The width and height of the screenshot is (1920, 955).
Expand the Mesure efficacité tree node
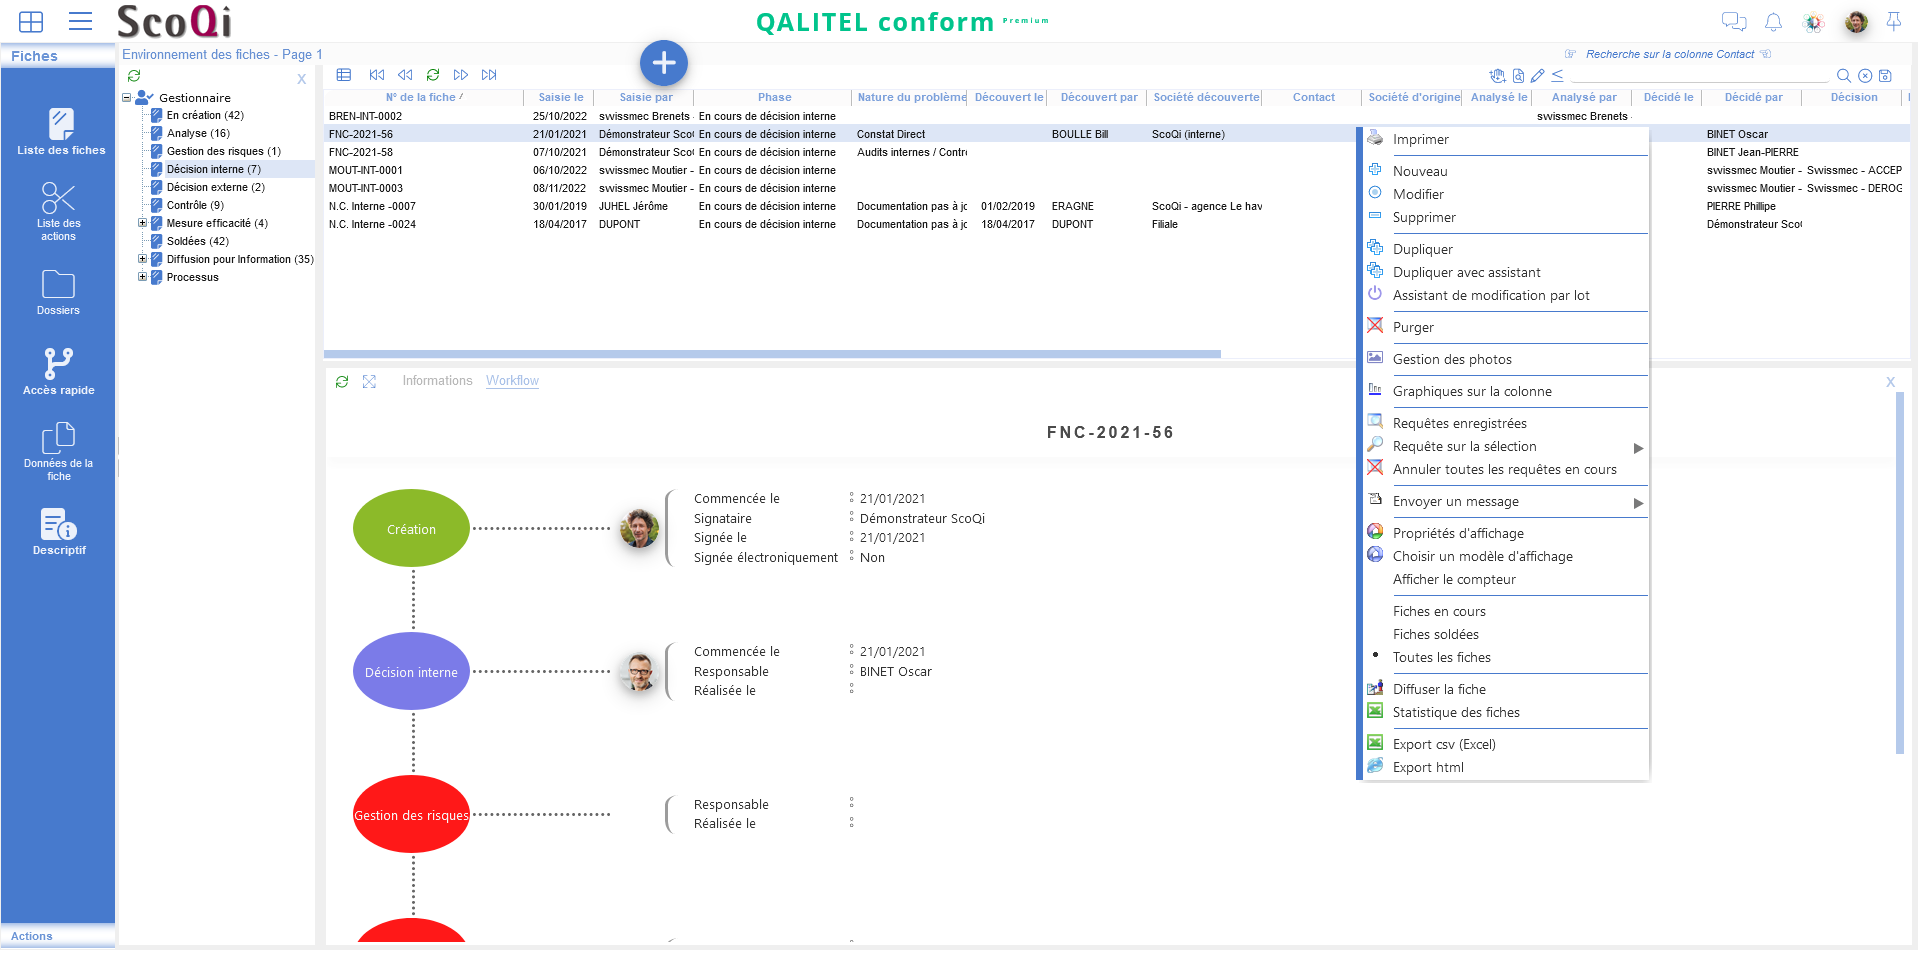coord(142,223)
